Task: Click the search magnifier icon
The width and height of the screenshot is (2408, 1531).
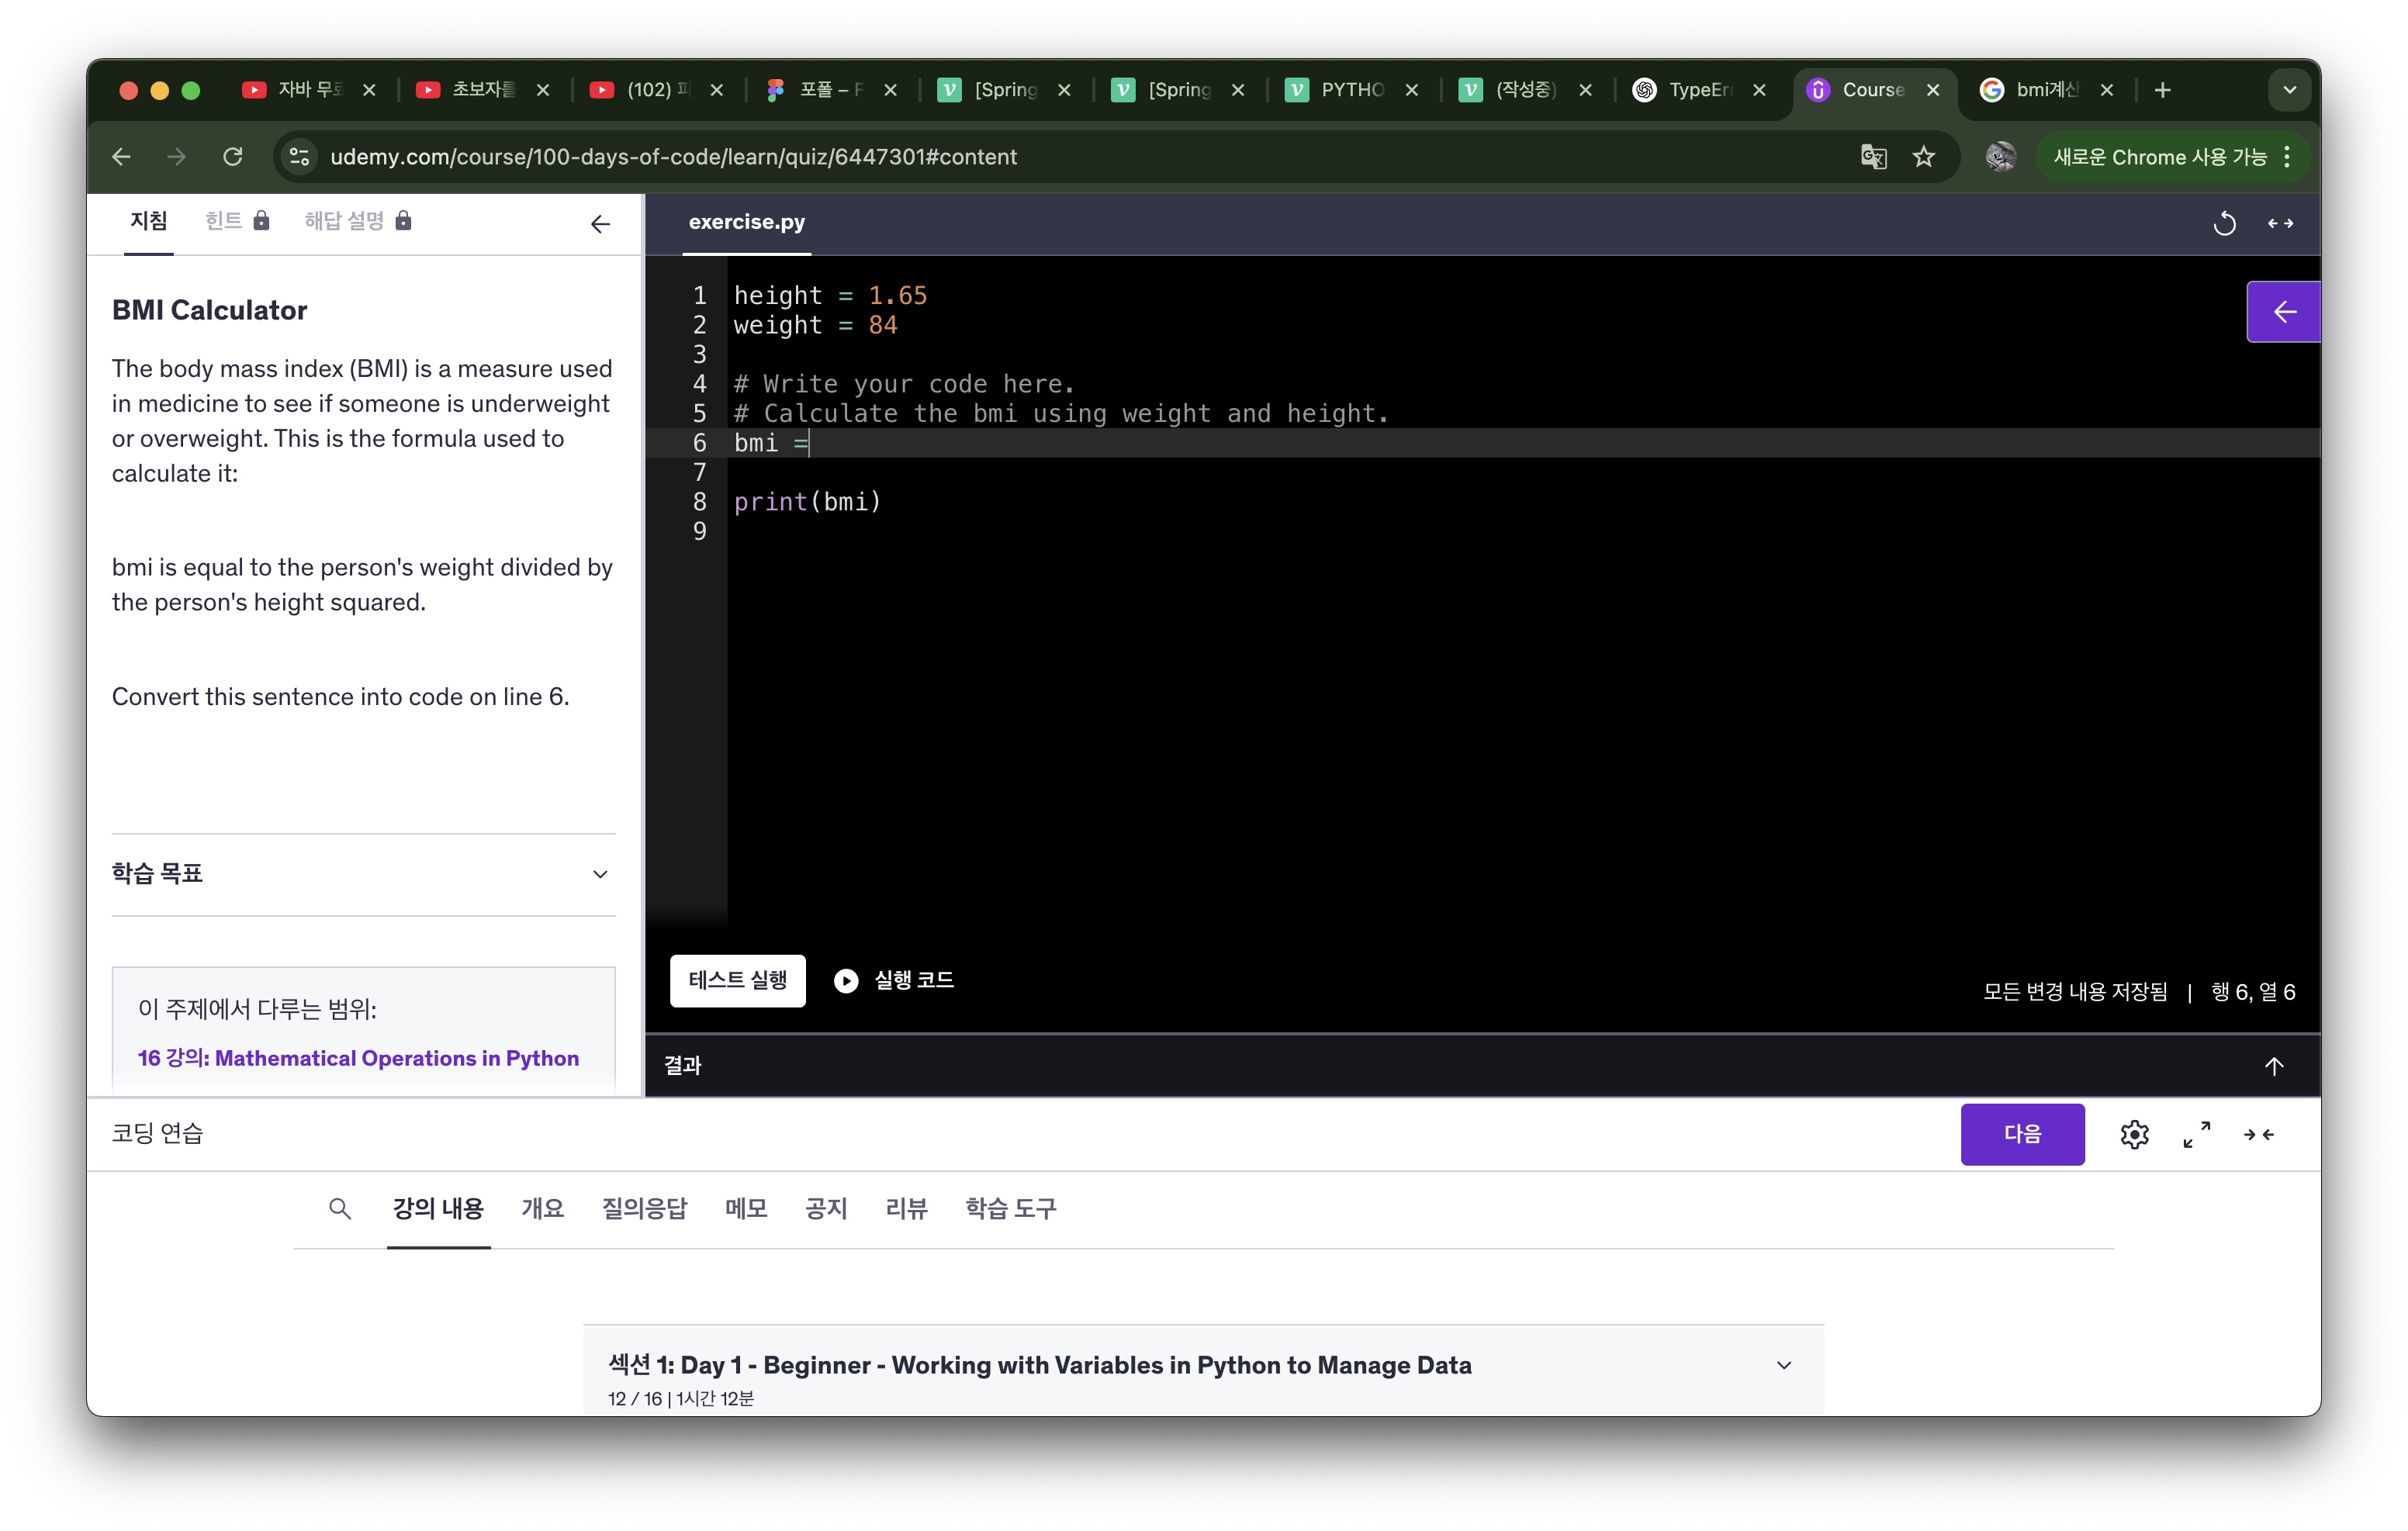Action: (340, 1208)
